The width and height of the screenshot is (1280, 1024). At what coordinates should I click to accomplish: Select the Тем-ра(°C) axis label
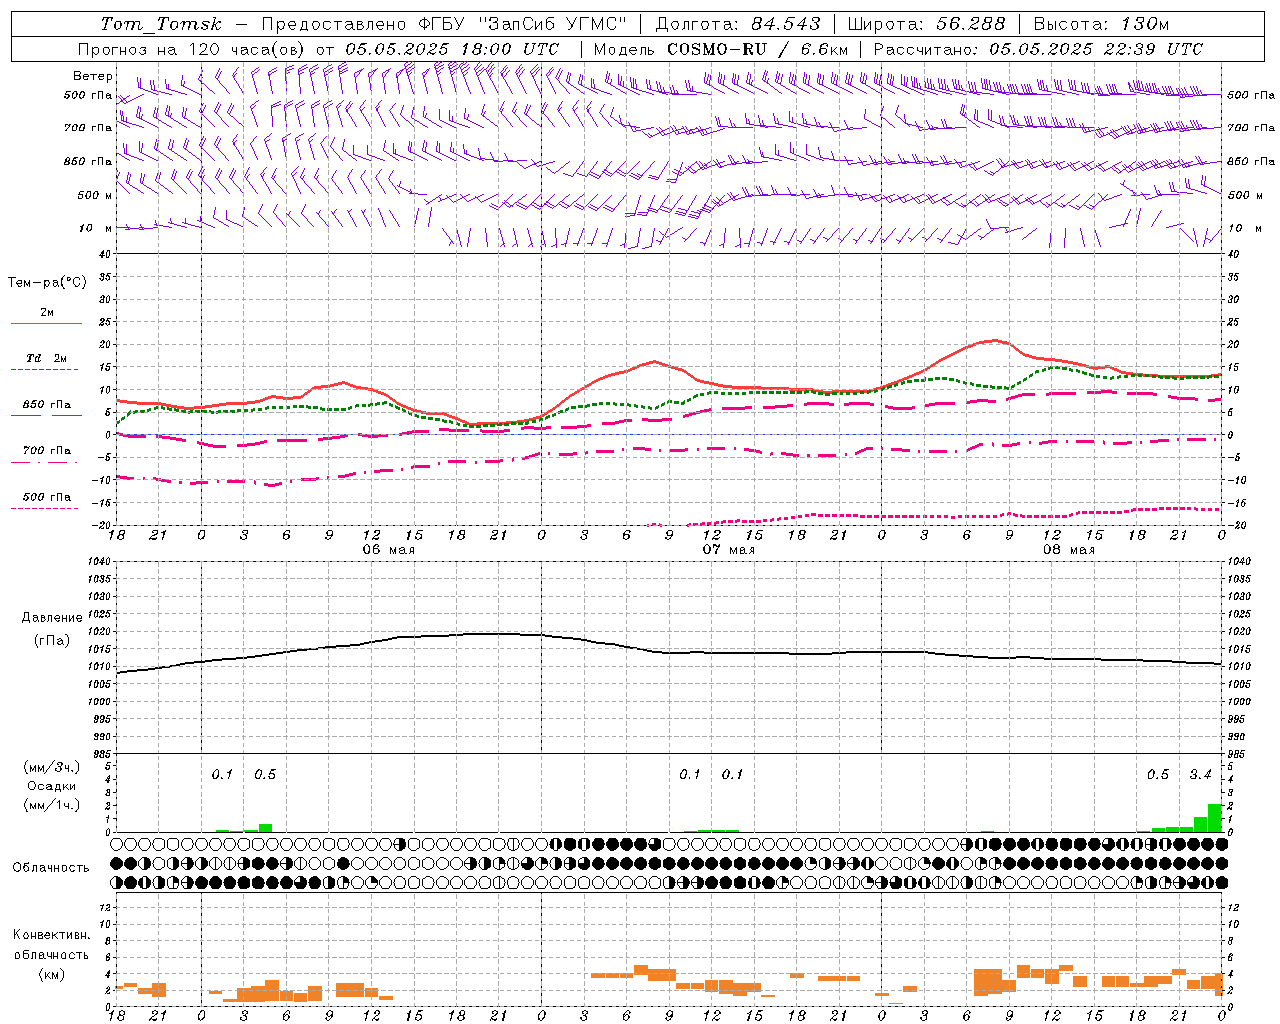pyautogui.click(x=47, y=282)
